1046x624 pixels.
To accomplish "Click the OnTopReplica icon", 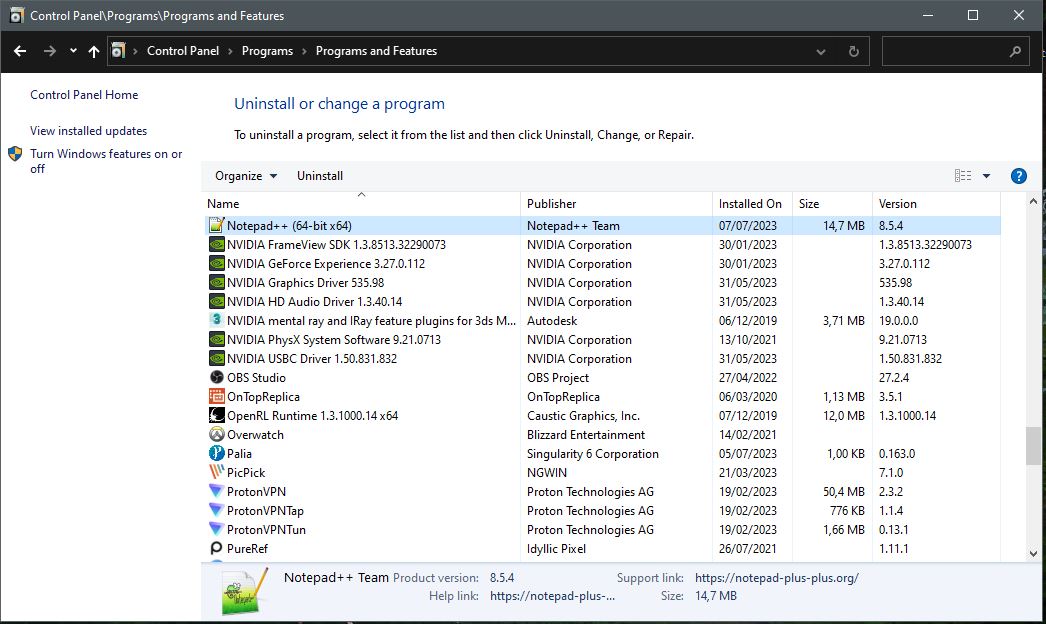I will click(x=217, y=396).
